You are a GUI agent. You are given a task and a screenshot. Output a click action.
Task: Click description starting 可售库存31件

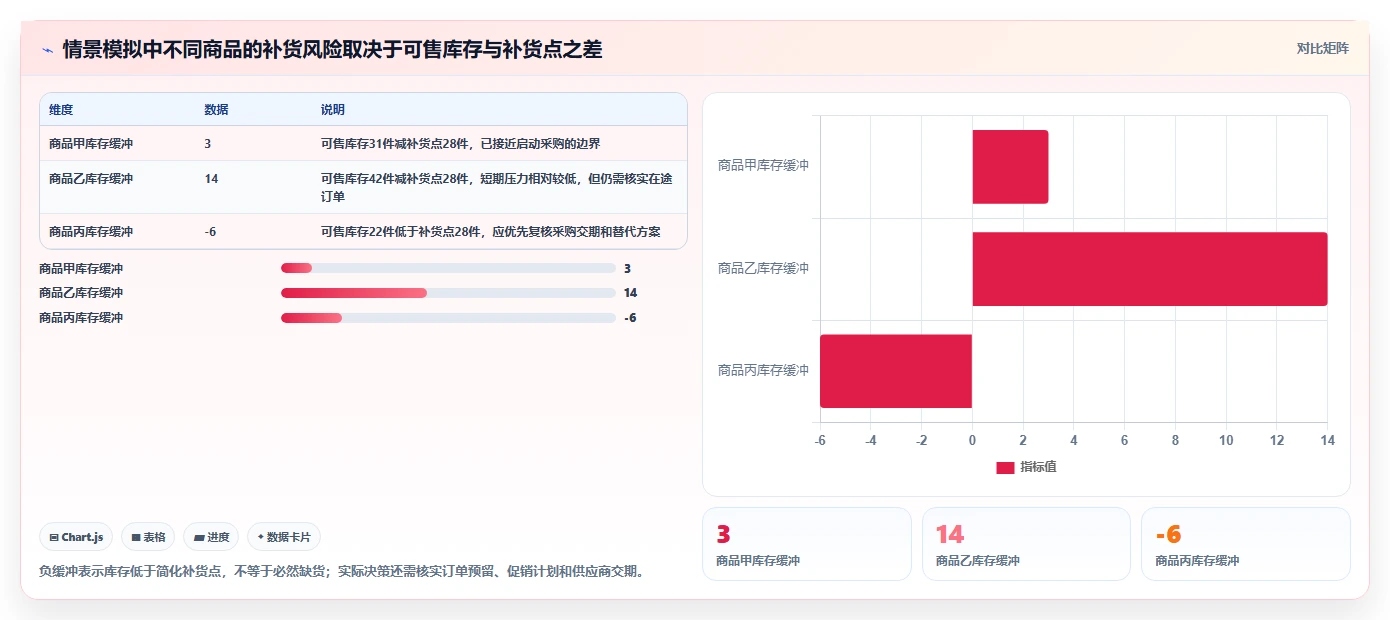click(461, 144)
